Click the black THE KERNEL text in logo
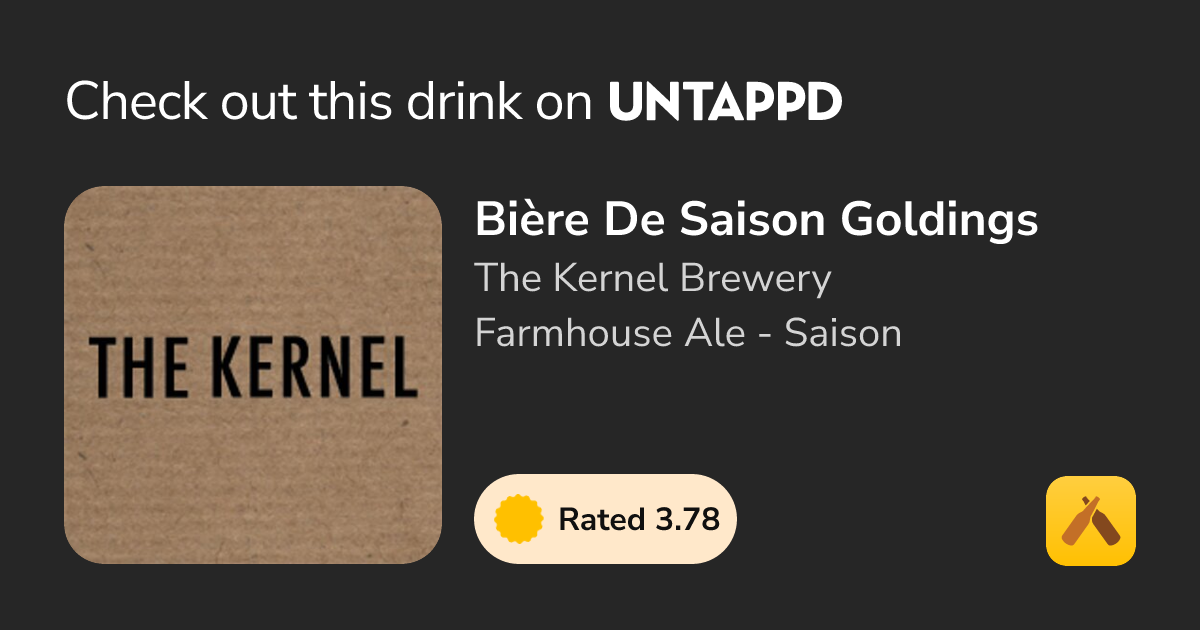This screenshot has height=630, width=1200. [253, 367]
